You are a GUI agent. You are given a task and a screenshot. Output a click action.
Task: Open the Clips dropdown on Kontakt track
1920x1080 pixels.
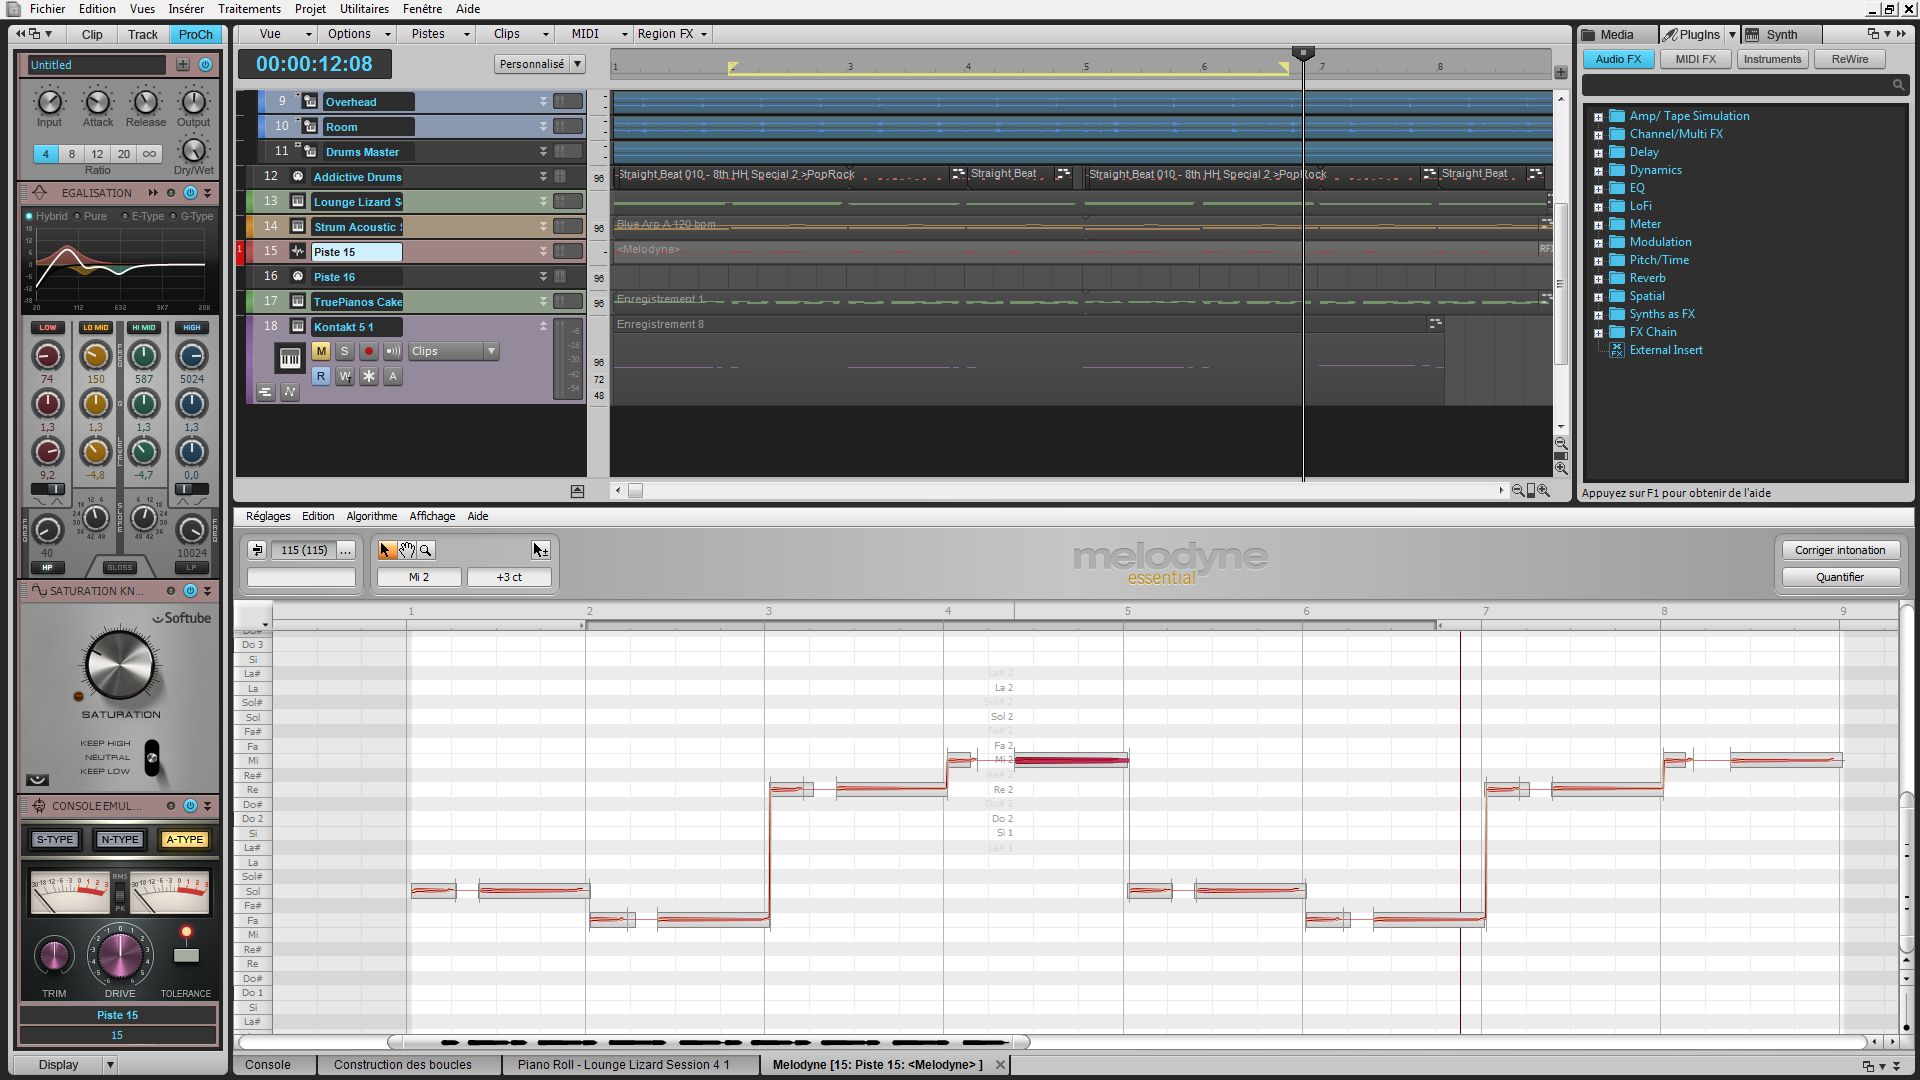point(491,352)
